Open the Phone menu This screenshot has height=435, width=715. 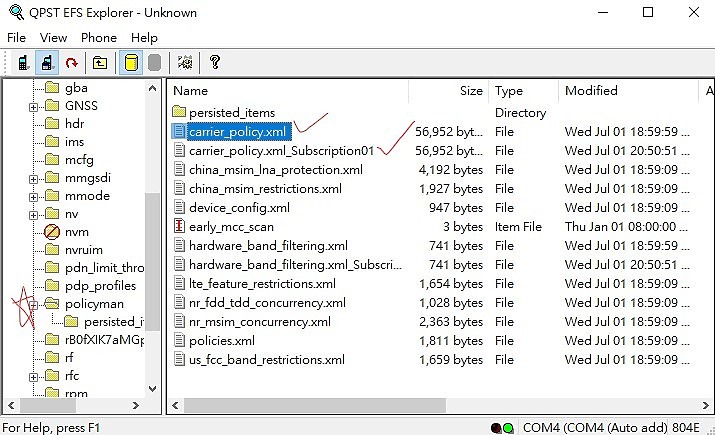point(98,38)
